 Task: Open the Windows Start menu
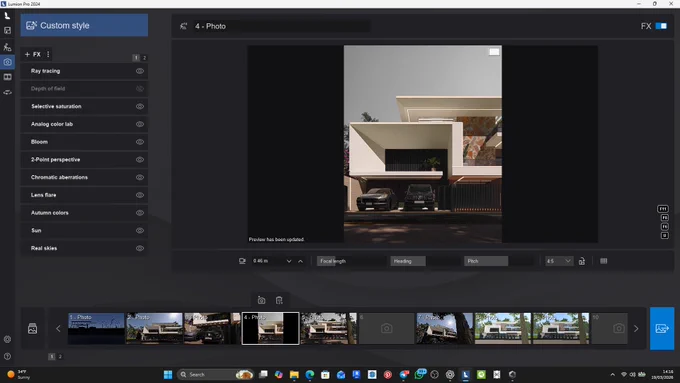pyautogui.click(x=168, y=375)
